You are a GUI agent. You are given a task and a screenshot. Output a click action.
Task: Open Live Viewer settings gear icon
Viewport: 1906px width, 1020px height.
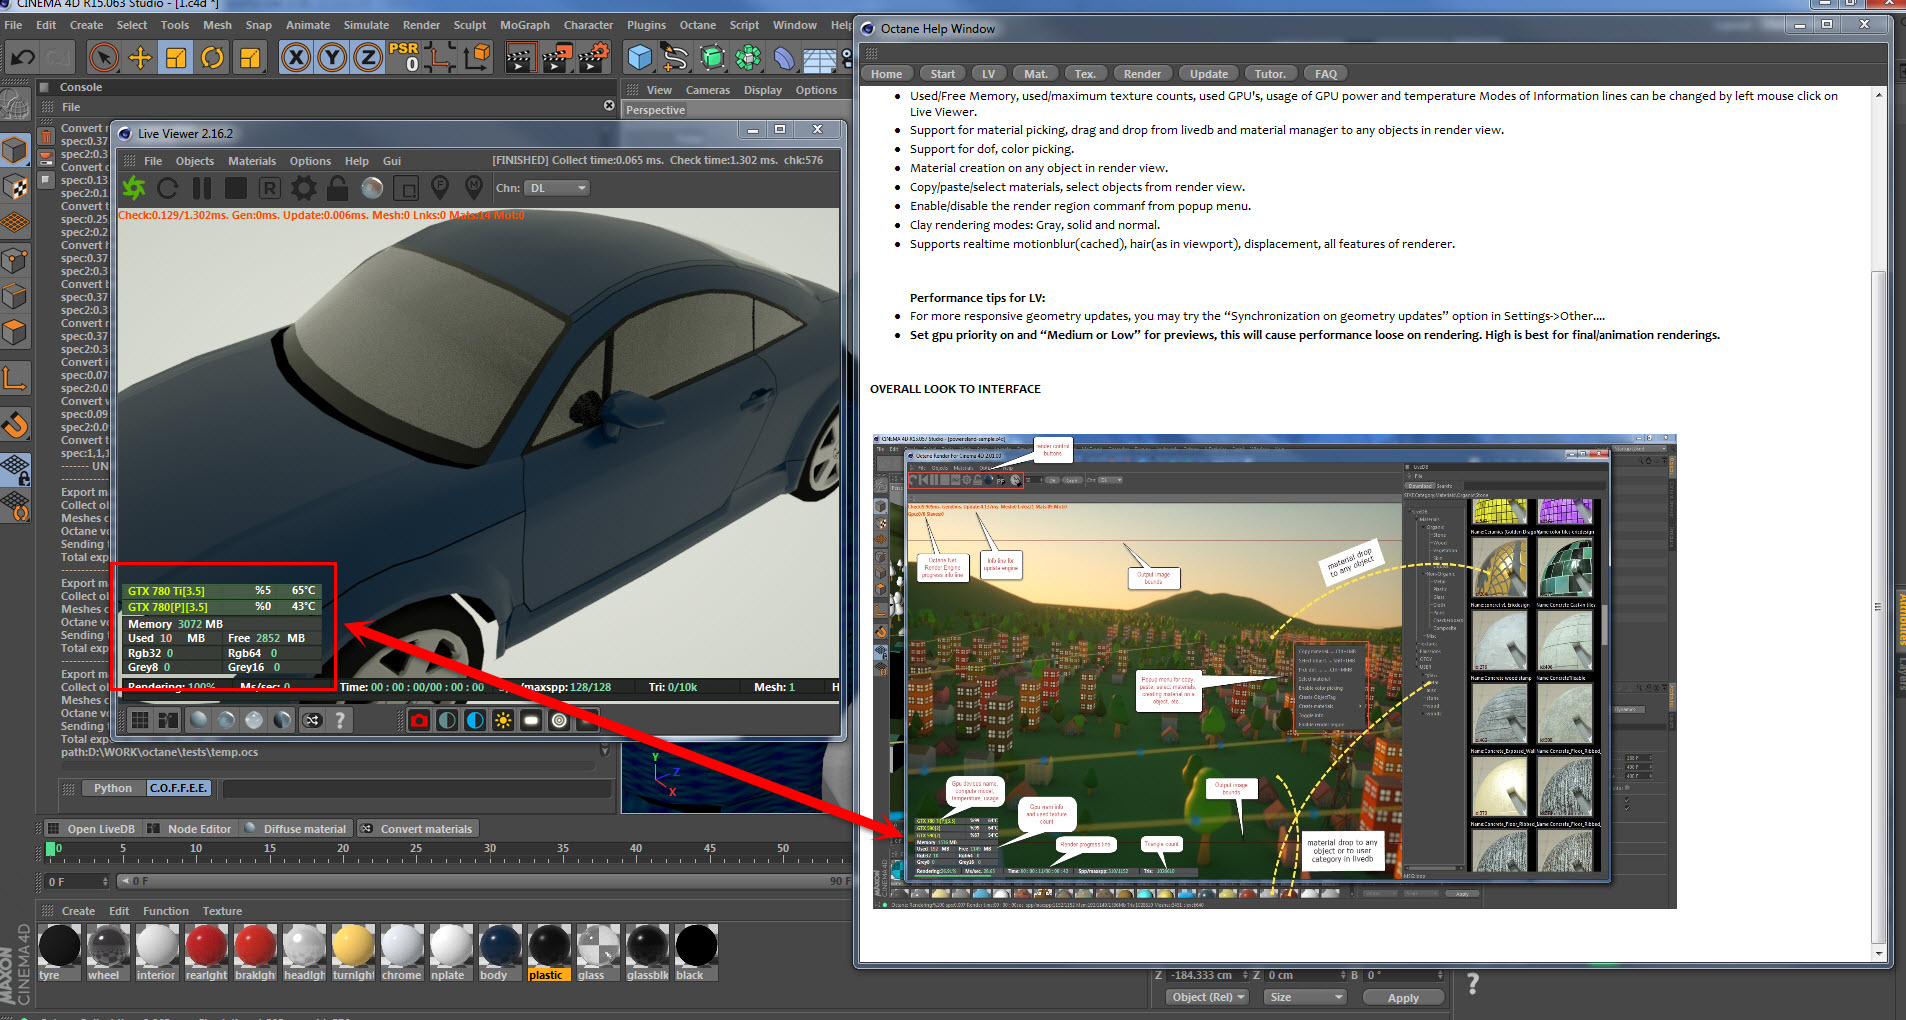(304, 188)
